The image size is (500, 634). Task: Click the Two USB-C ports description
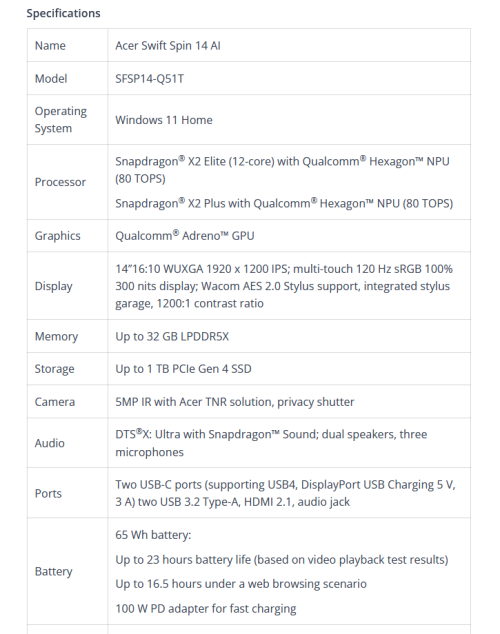[285, 493]
